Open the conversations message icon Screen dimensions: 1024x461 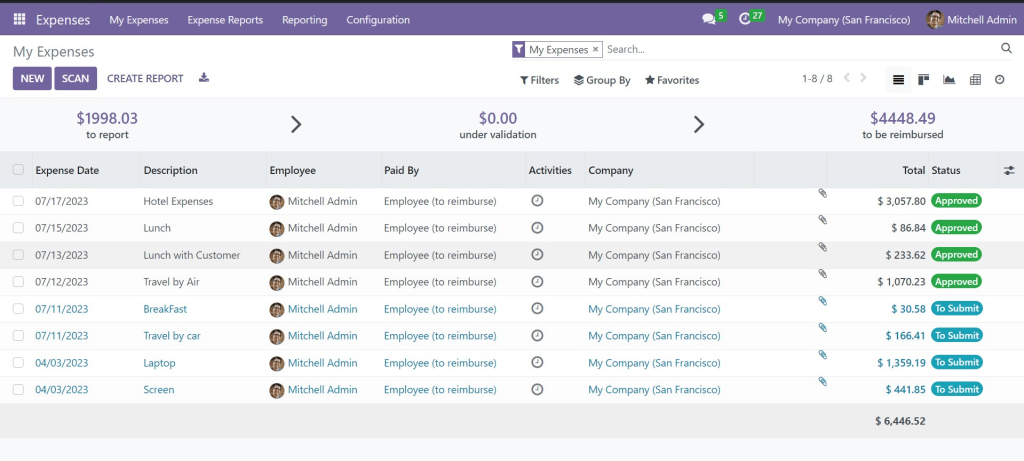click(x=709, y=19)
